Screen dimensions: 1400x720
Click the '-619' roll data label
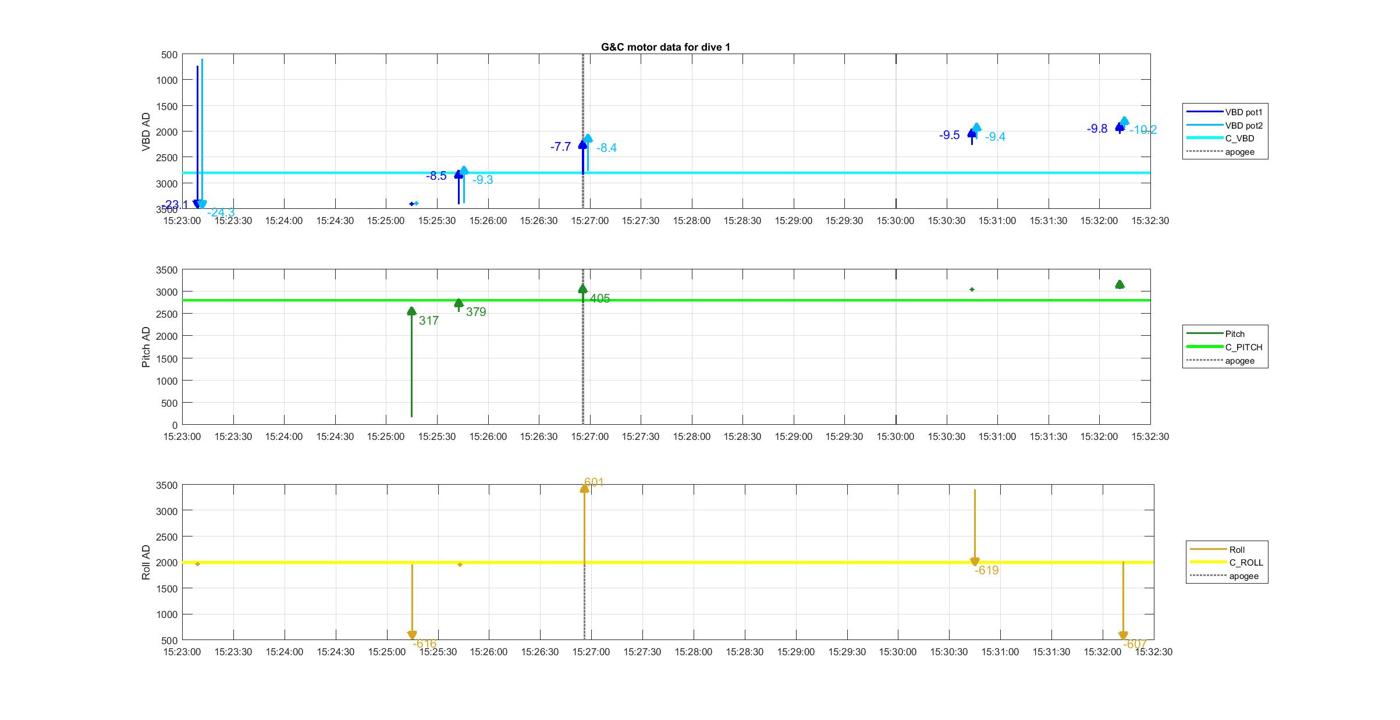coord(987,570)
